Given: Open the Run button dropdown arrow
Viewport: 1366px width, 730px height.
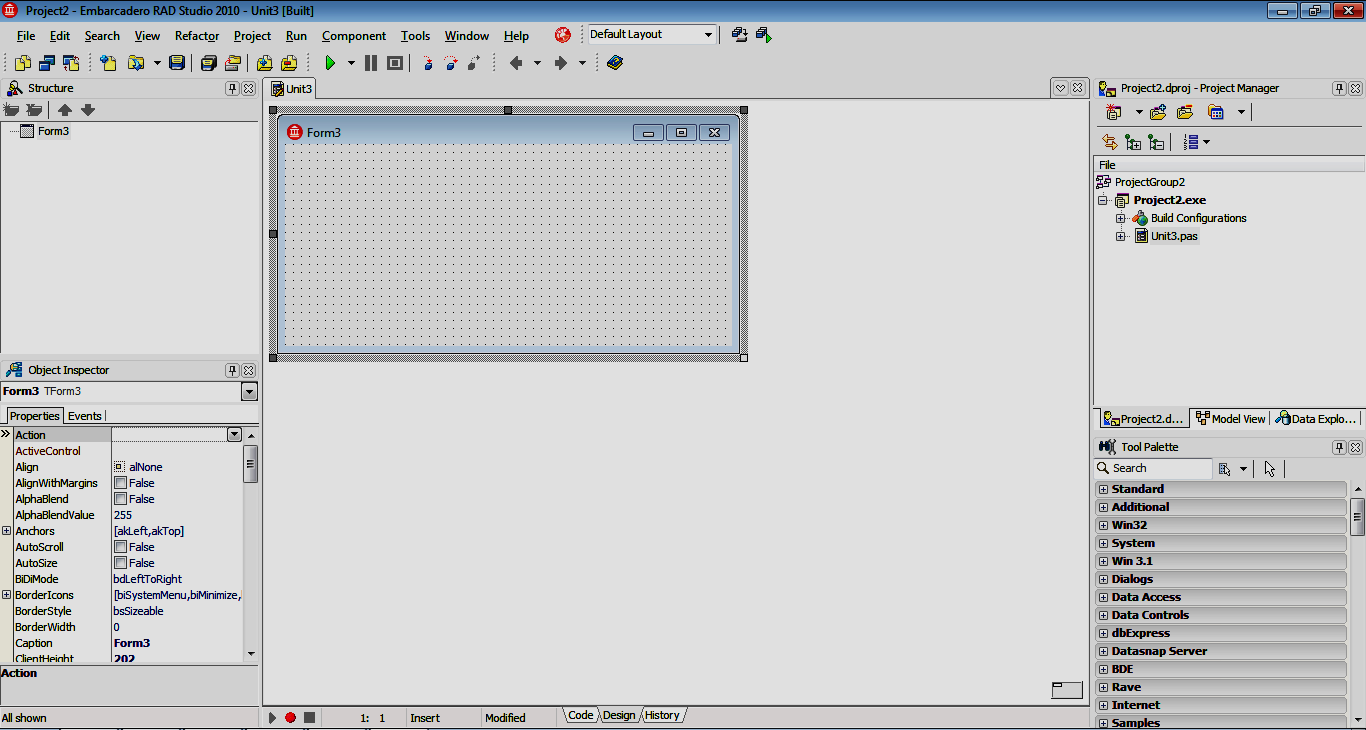Looking at the screenshot, I should [351, 63].
